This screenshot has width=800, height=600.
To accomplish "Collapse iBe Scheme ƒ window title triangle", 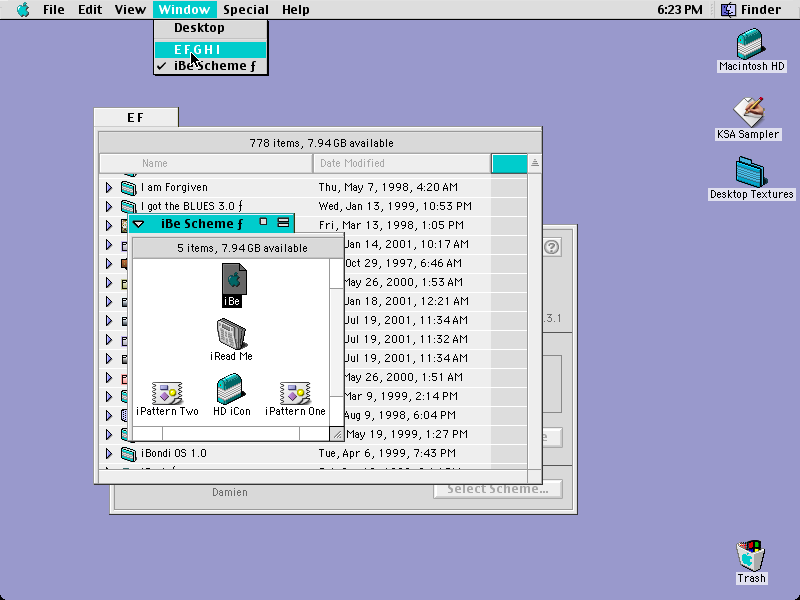I will point(138,224).
